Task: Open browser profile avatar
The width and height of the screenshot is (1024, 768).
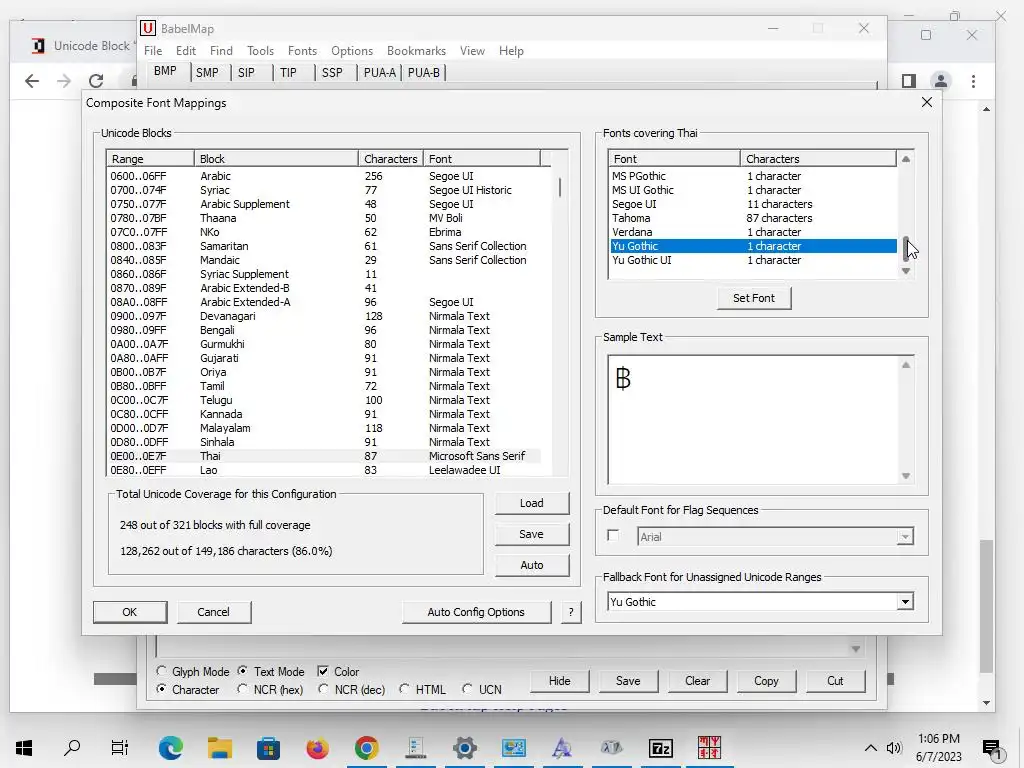Action: pyautogui.click(x=940, y=81)
